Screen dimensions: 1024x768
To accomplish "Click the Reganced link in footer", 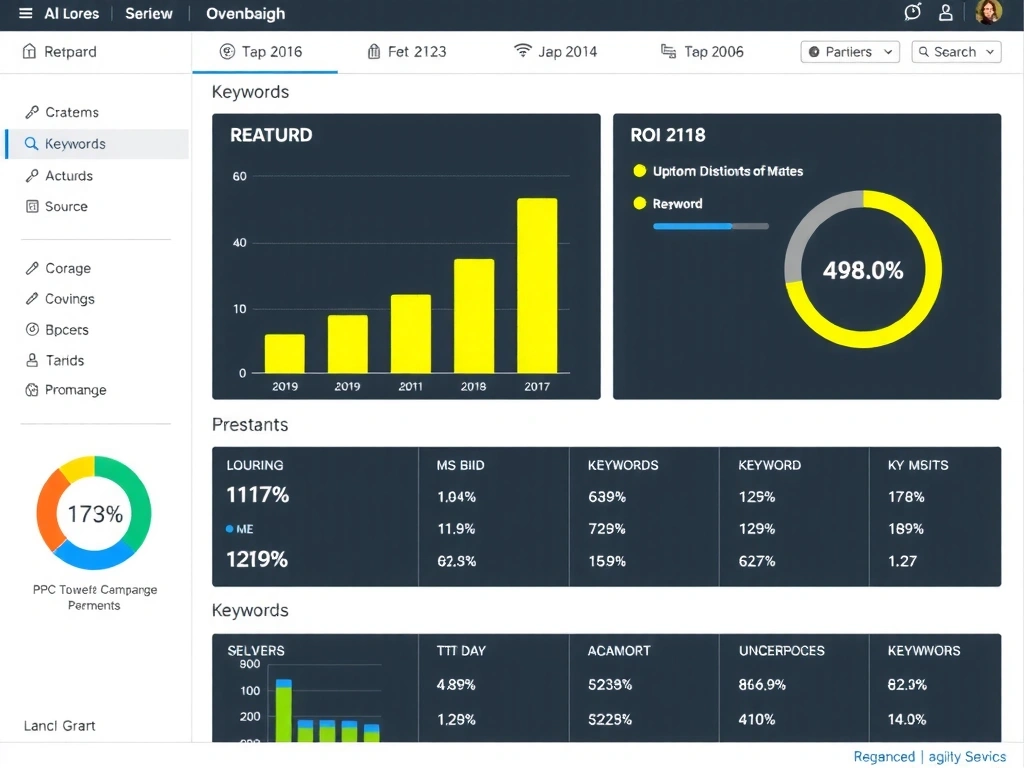I will [x=884, y=757].
